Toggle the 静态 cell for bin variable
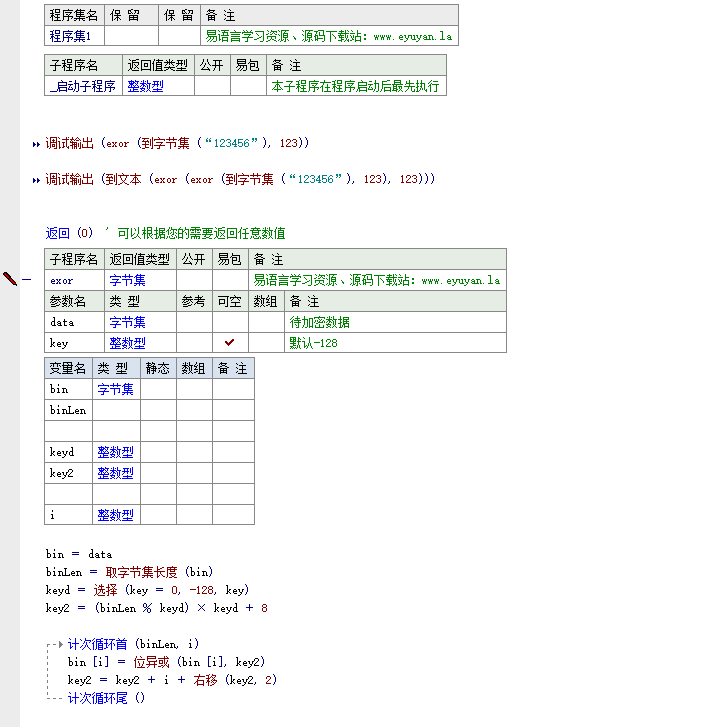708x727 pixels. (158, 389)
